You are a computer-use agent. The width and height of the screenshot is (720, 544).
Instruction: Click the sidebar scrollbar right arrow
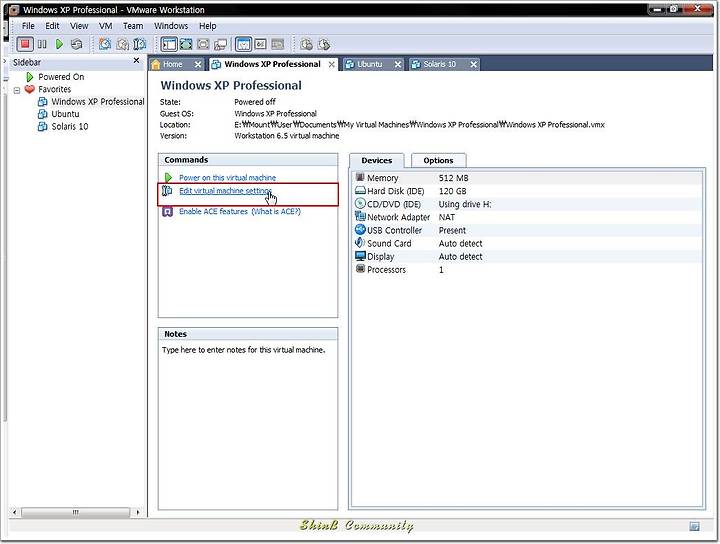point(138,512)
